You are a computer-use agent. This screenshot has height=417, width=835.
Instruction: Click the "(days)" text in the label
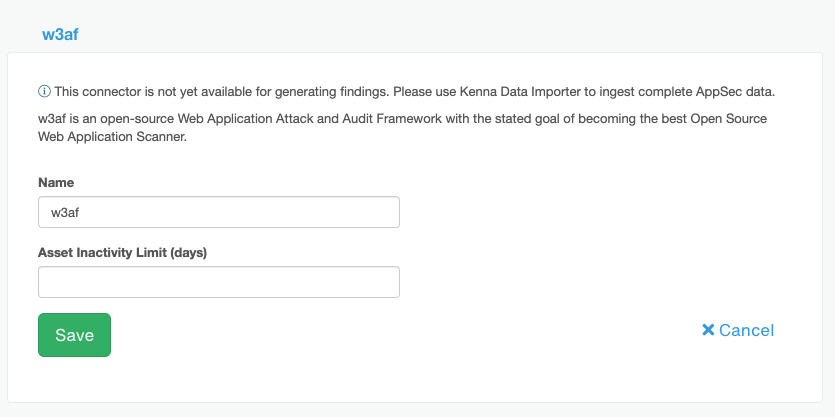188,253
